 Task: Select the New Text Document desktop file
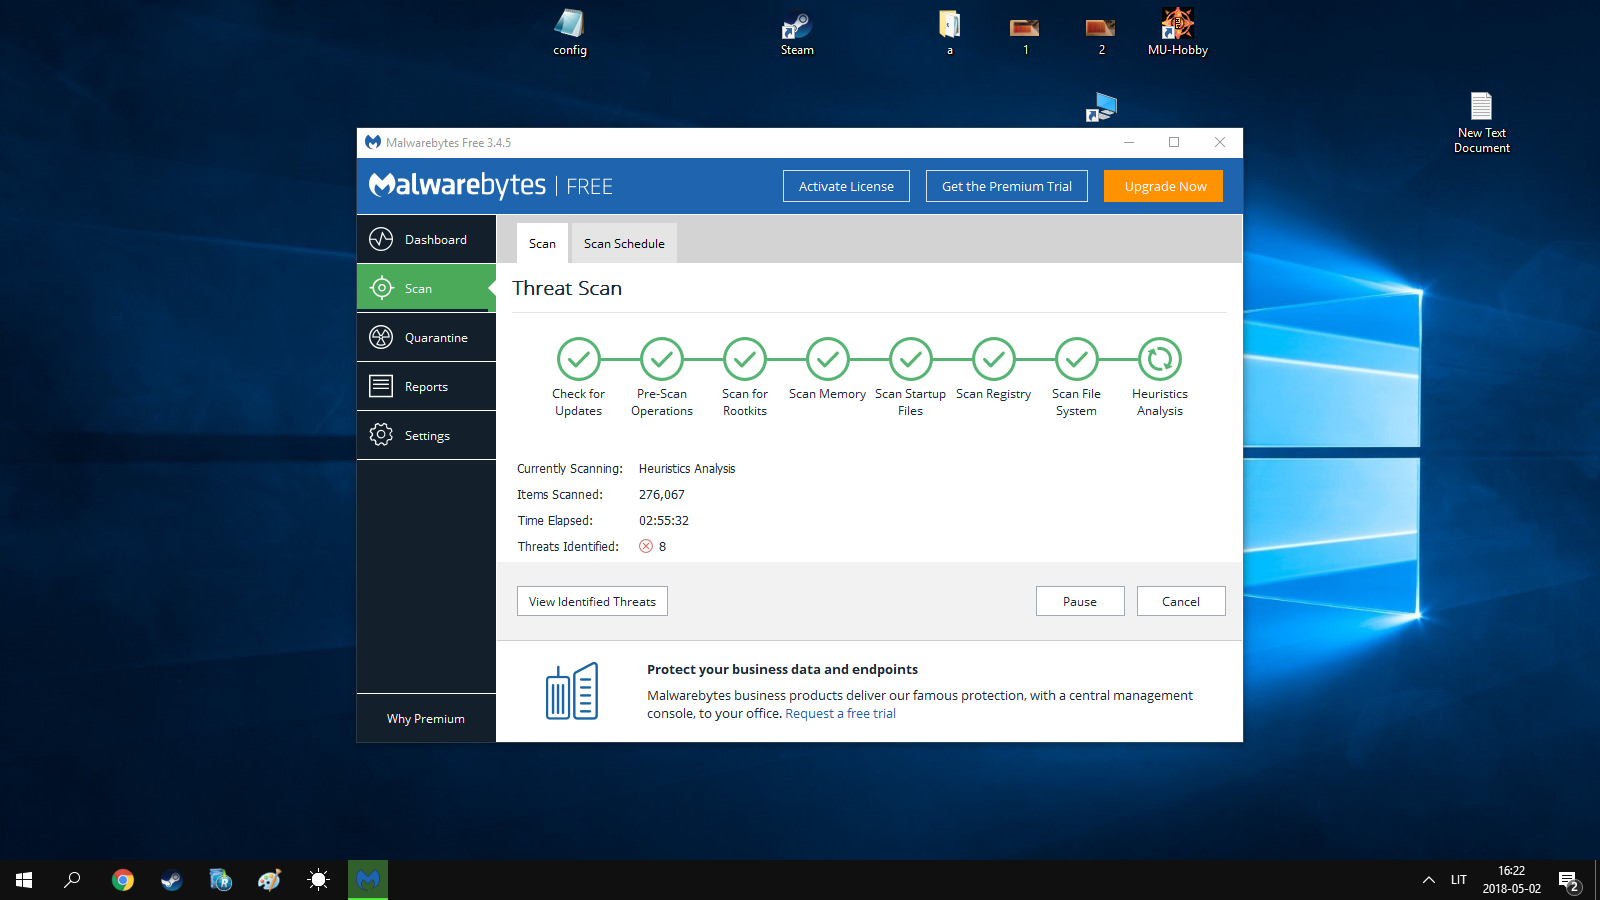tap(1482, 122)
